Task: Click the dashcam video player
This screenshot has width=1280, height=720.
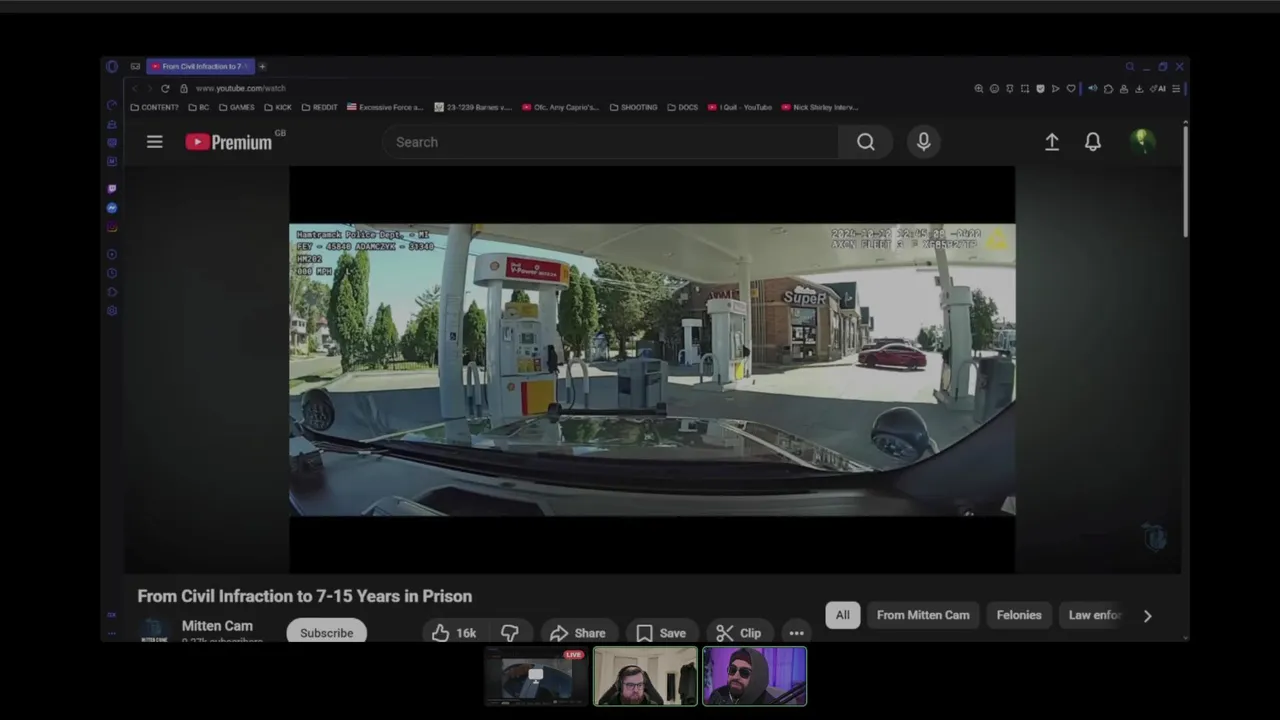Action: point(652,369)
